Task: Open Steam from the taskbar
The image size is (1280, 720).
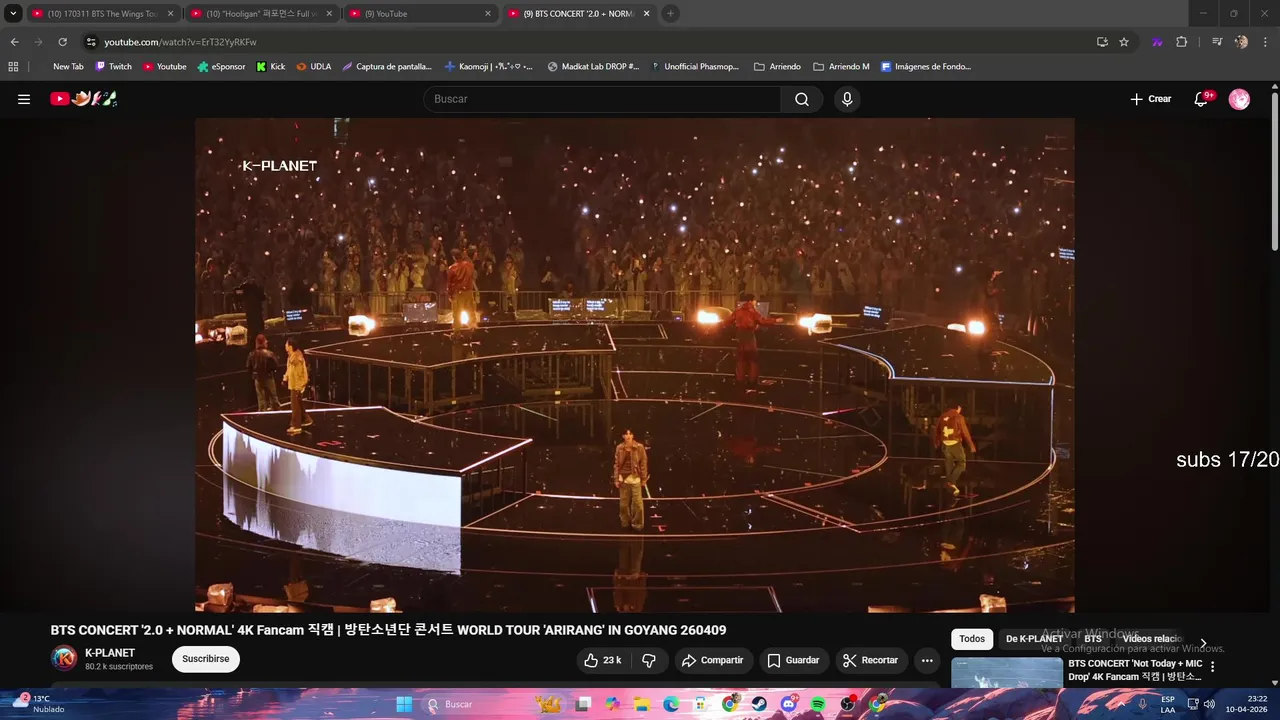Action: (759, 704)
